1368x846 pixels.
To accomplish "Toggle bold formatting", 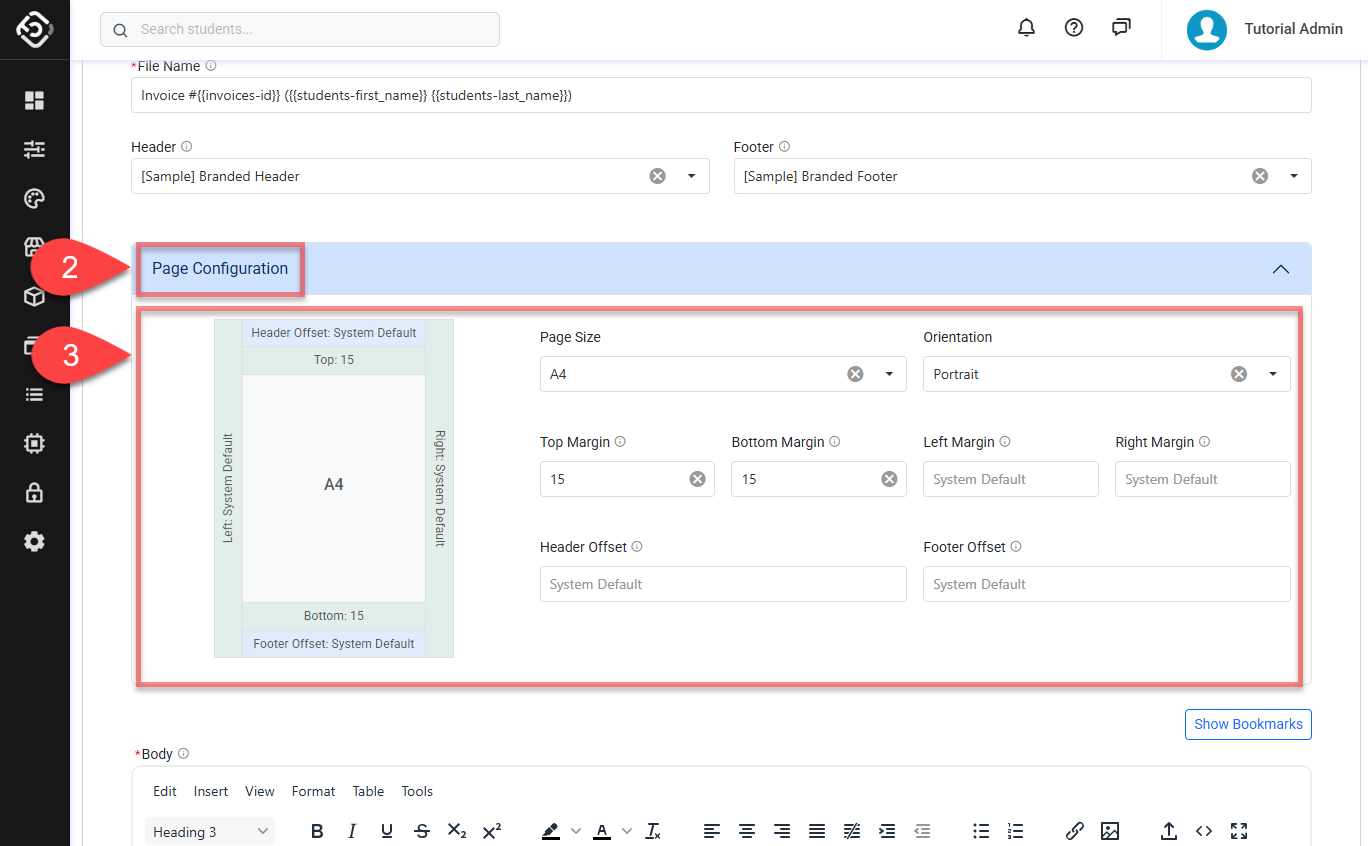I will pos(317,831).
